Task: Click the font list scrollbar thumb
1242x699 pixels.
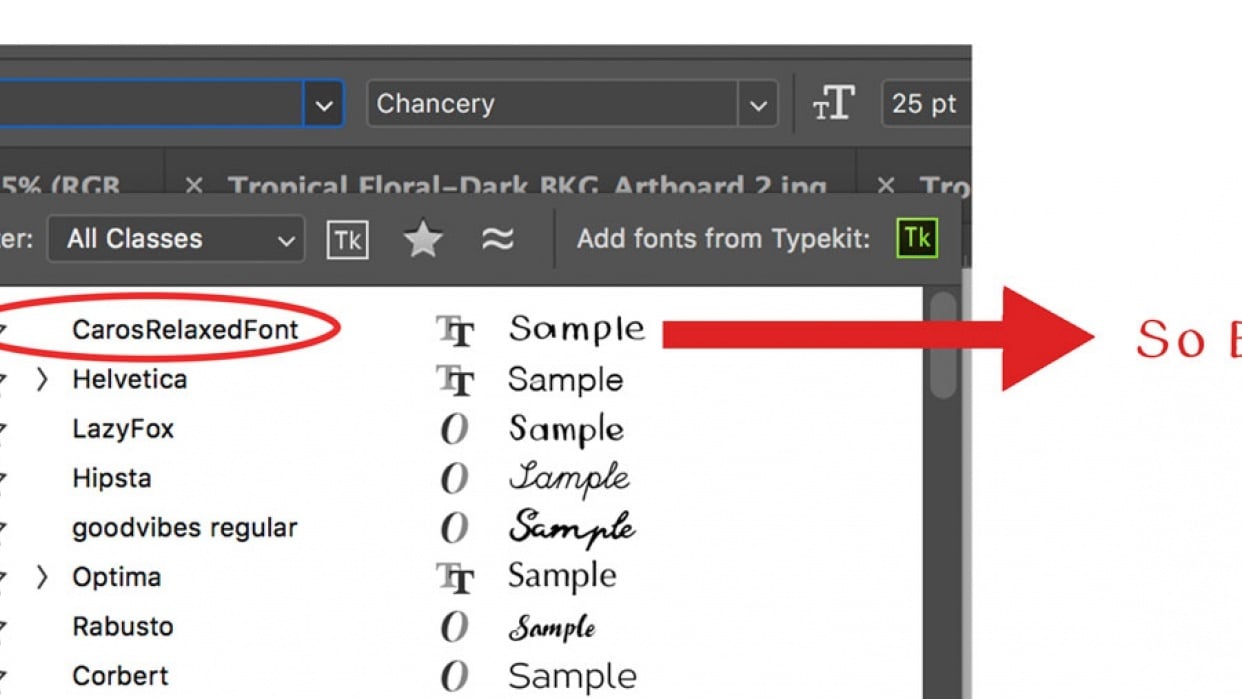Action: coord(942,345)
